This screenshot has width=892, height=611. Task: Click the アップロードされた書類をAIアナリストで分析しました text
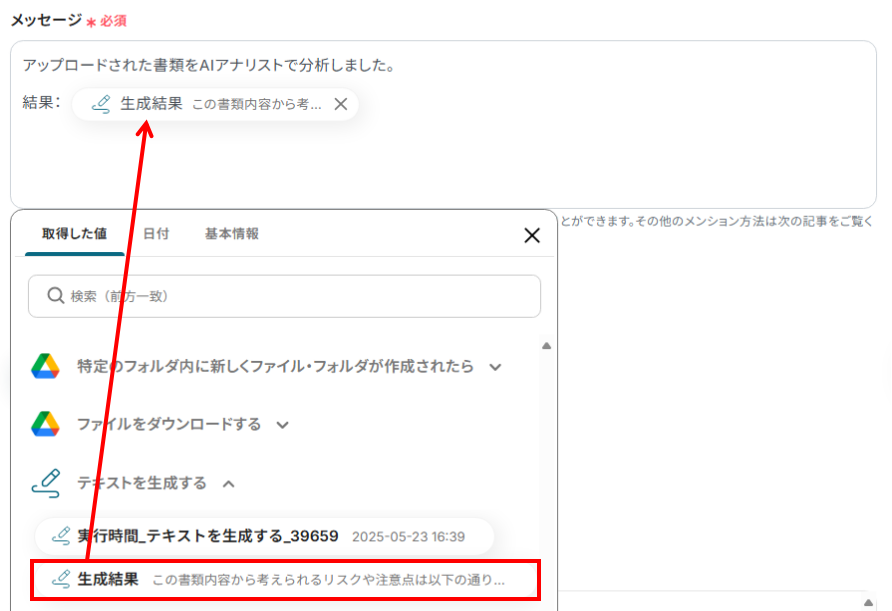click(x=209, y=65)
